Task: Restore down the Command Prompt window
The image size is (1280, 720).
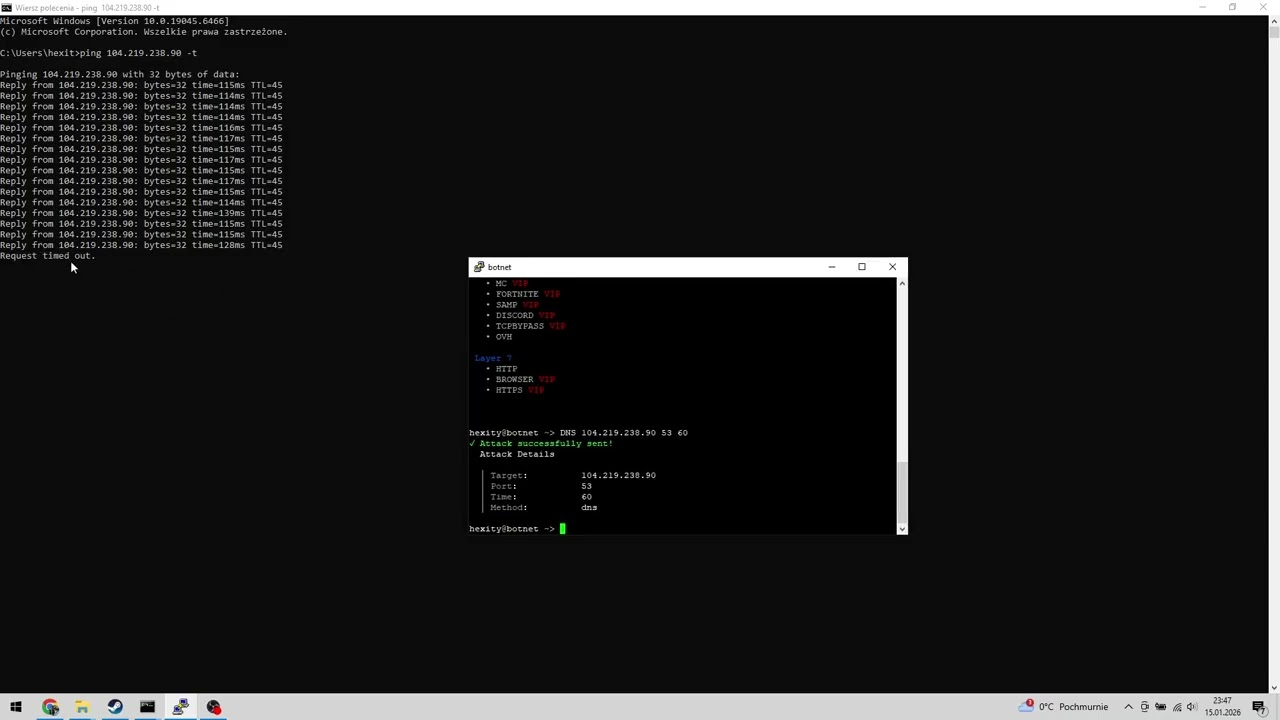Action: click(x=1233, y=7)
